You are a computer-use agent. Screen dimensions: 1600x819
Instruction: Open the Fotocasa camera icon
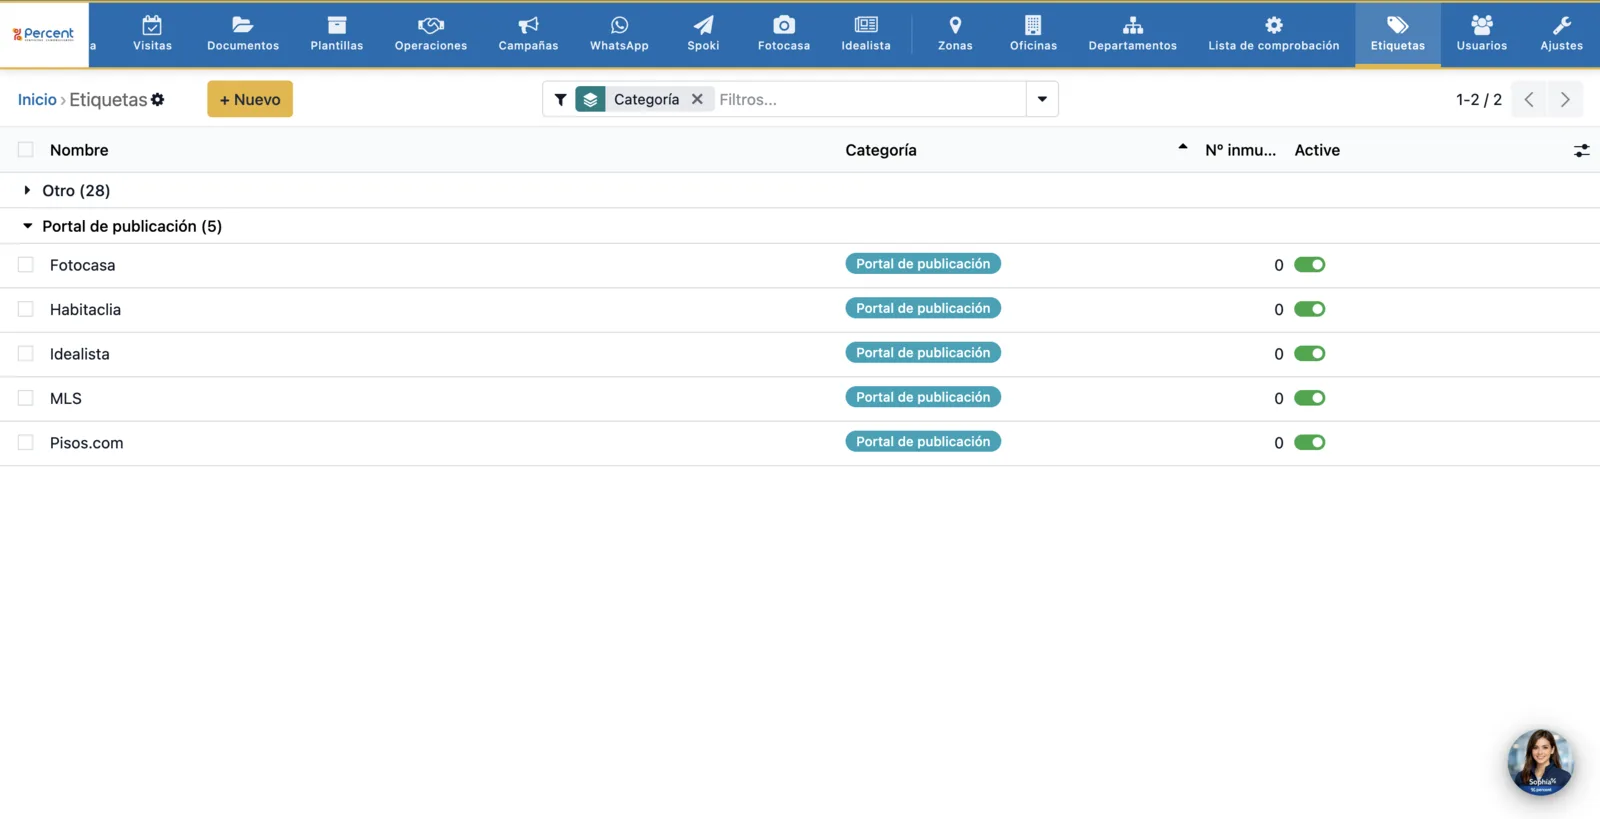(x=784, y=25)
